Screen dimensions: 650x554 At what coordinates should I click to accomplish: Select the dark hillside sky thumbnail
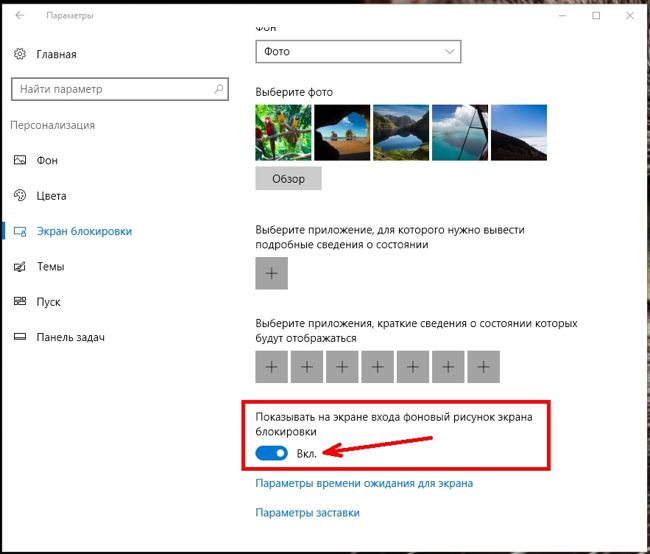[x=519, y=132]
